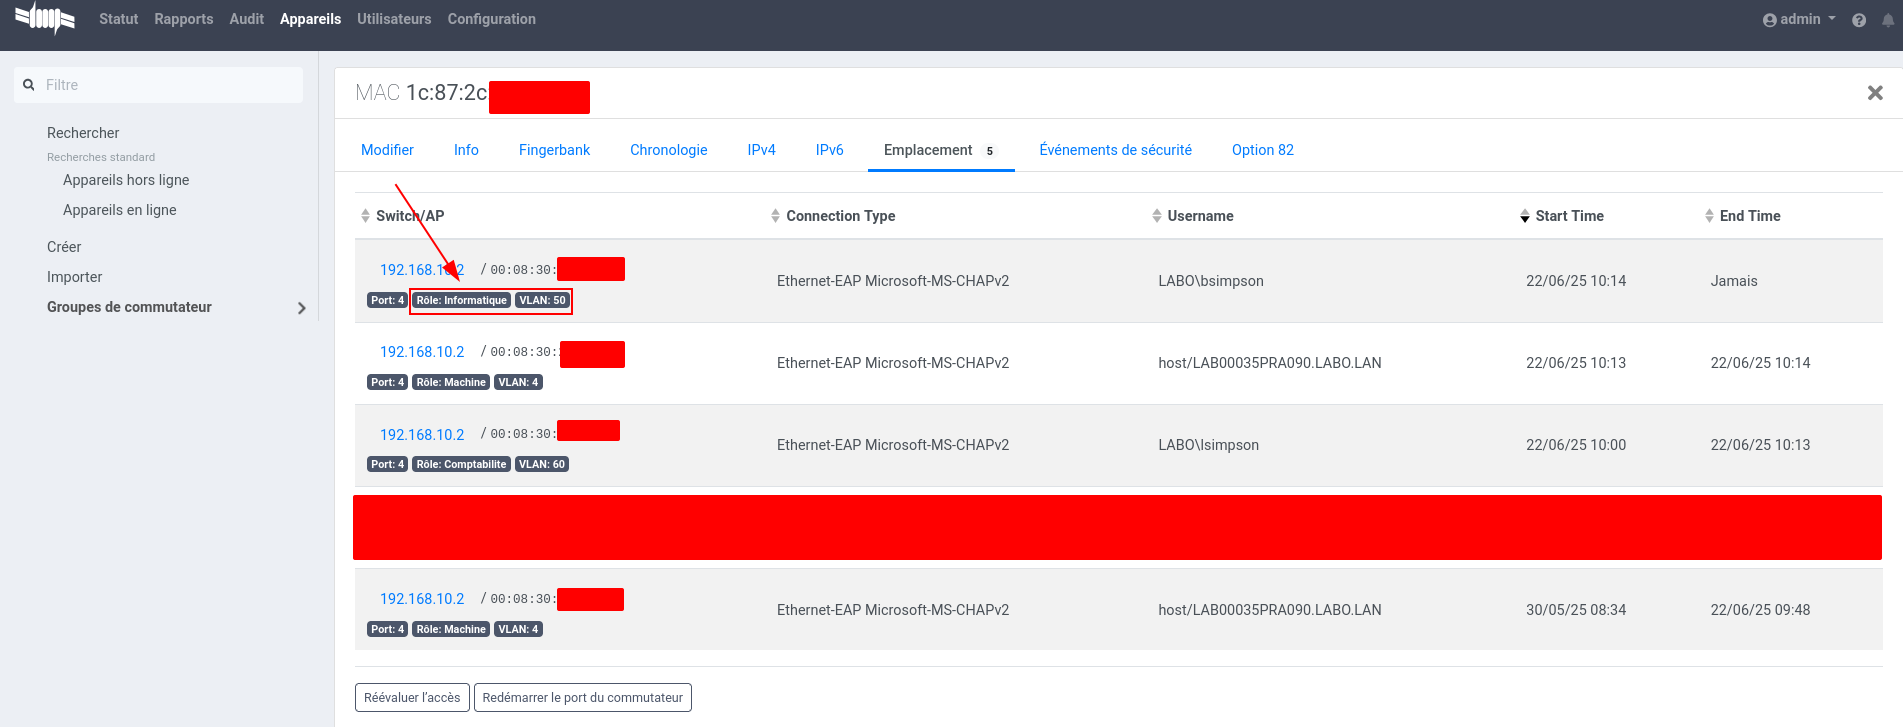Click the 22/06/25 09:48 end time
1903x727 pixels.
pos(1760,610)
